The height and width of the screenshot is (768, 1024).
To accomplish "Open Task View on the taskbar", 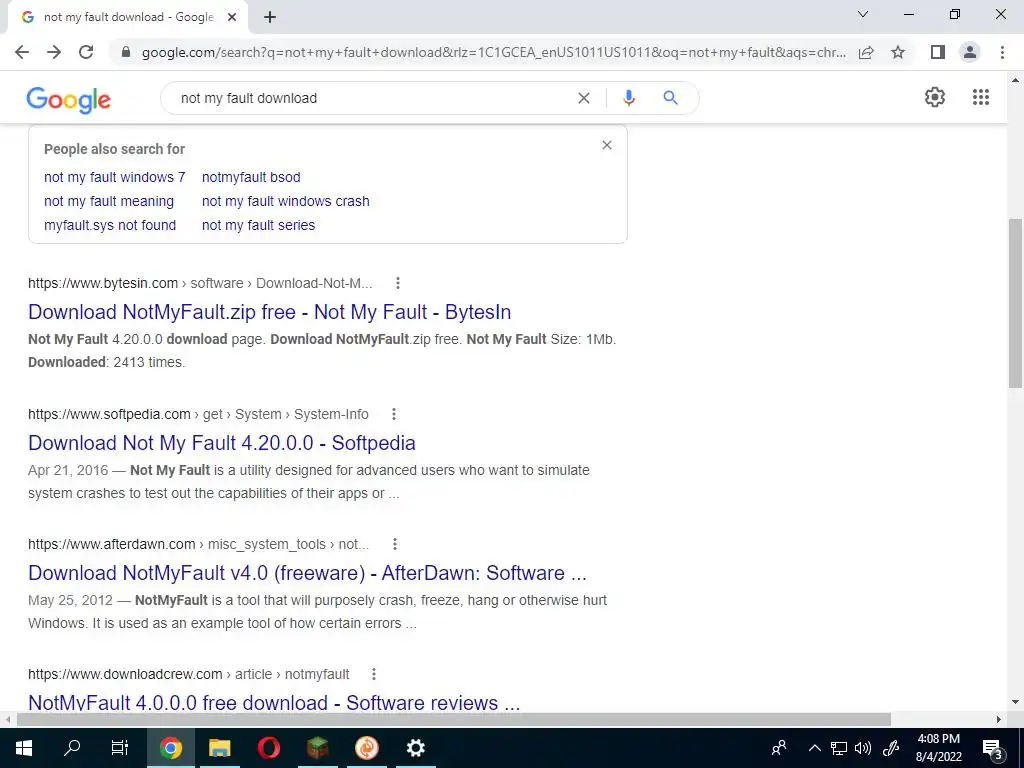I will 120,748.
